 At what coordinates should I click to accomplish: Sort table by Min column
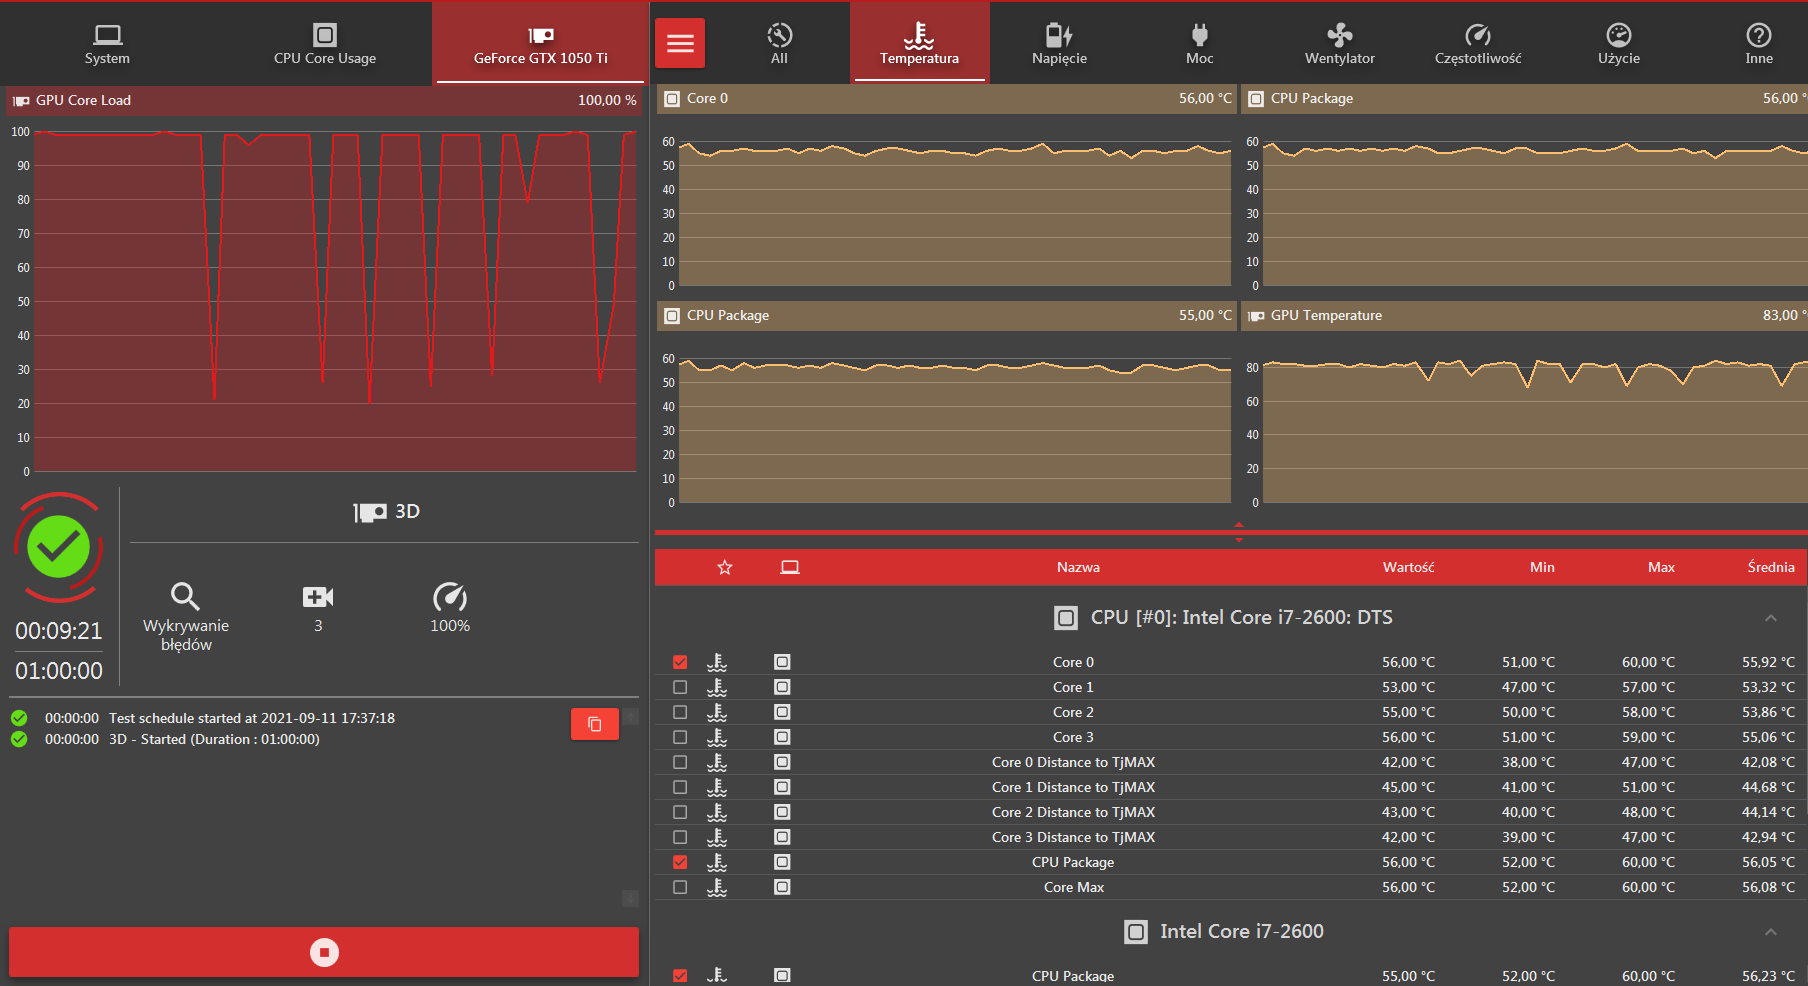click(x=1542, y=567)
